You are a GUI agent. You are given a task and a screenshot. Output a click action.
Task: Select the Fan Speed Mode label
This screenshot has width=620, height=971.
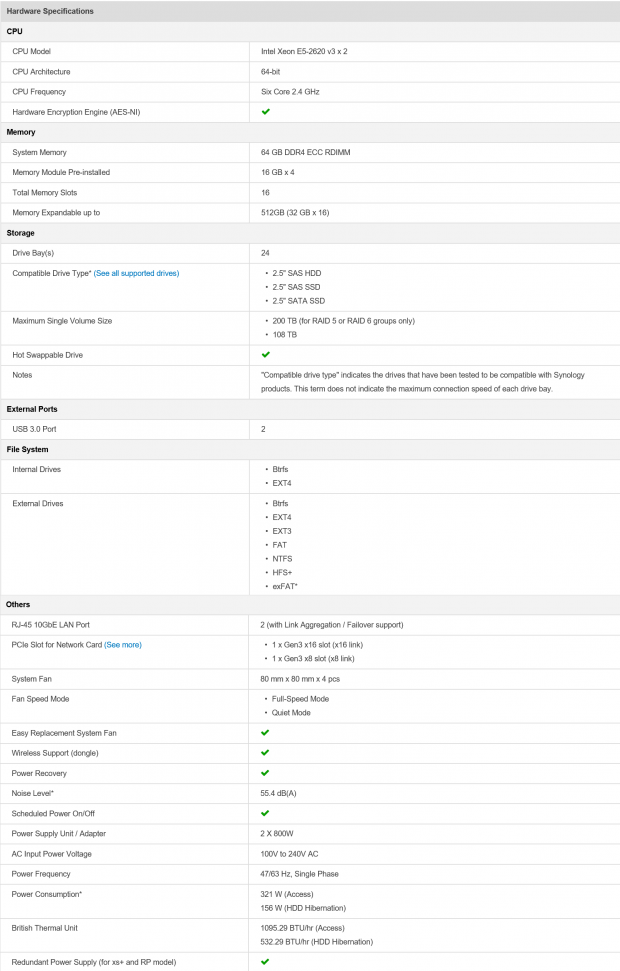40,699
